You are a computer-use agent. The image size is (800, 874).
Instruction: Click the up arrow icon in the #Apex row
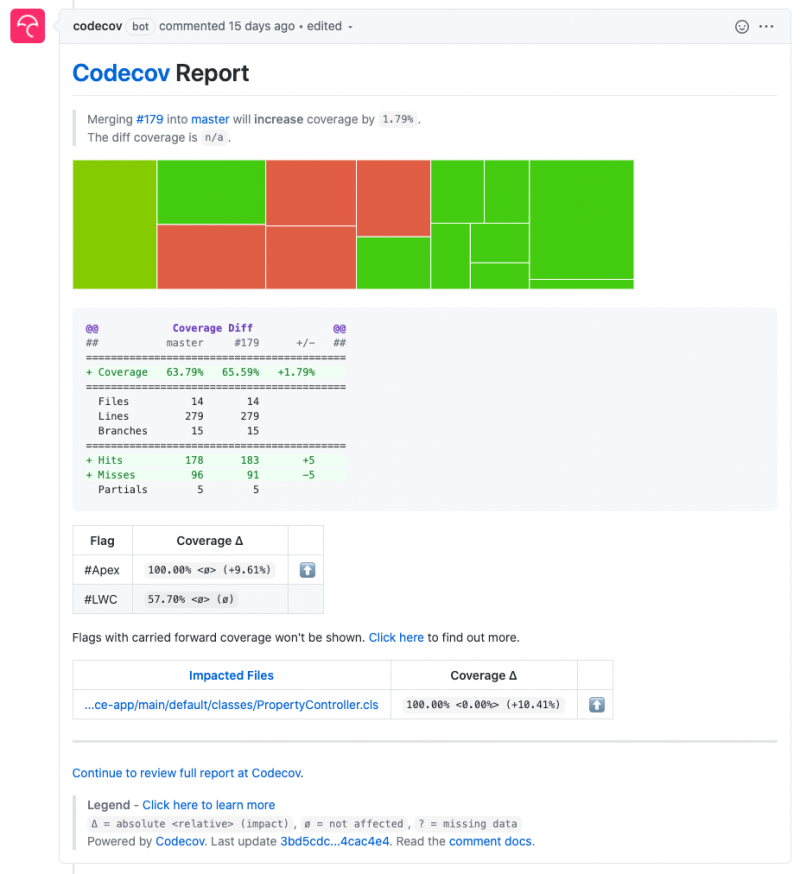coord(307,570)
